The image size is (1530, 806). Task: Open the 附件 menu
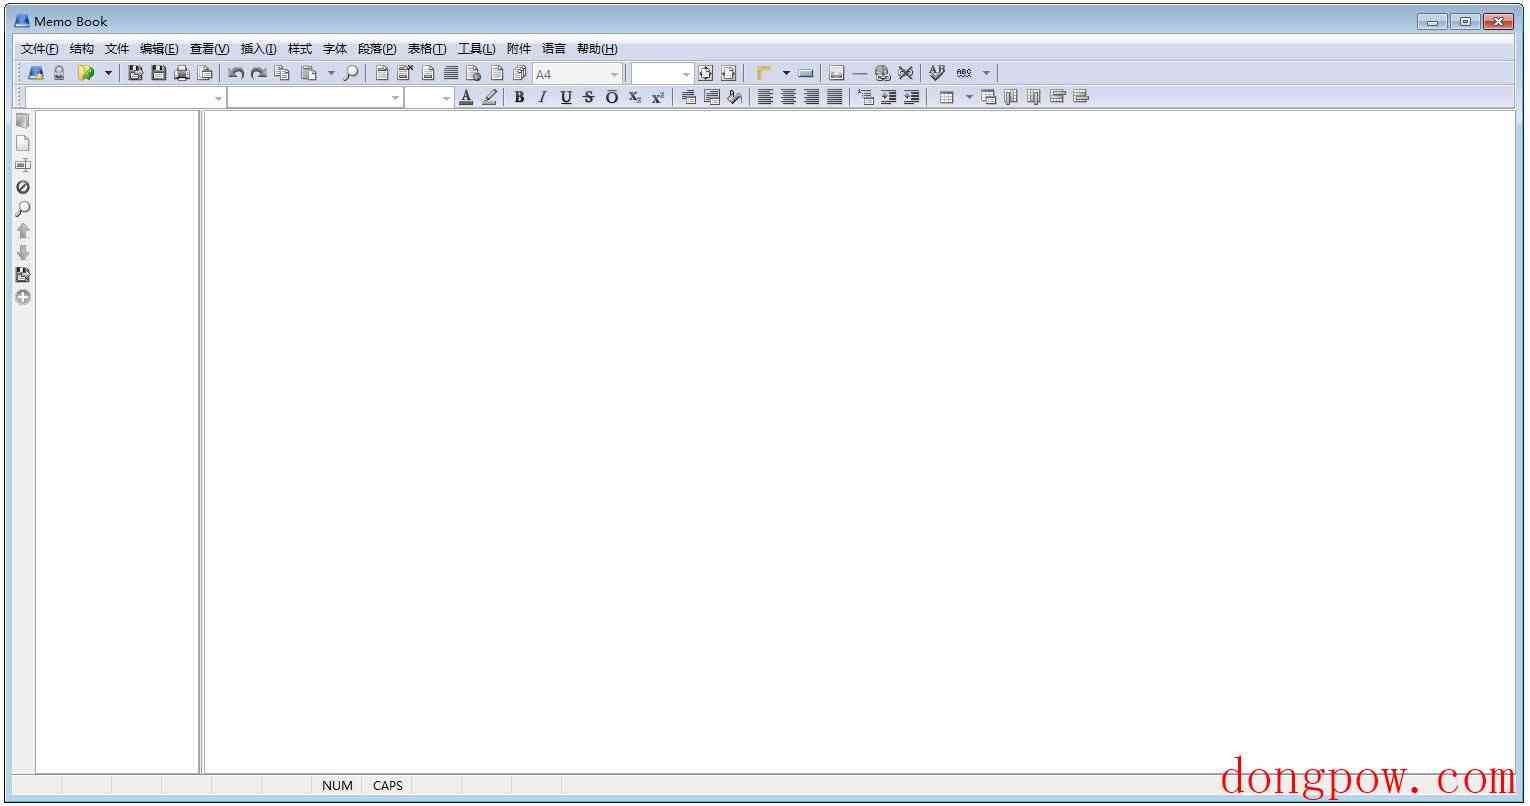coord(519,49)
